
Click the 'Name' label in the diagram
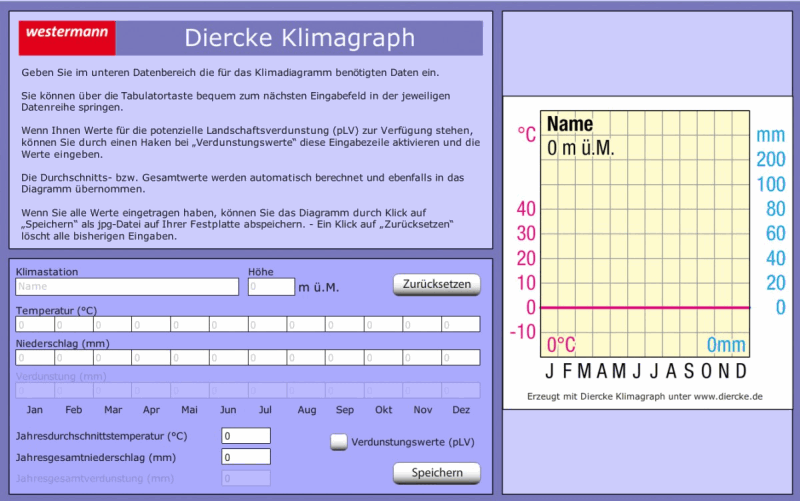tap(570, 124)
